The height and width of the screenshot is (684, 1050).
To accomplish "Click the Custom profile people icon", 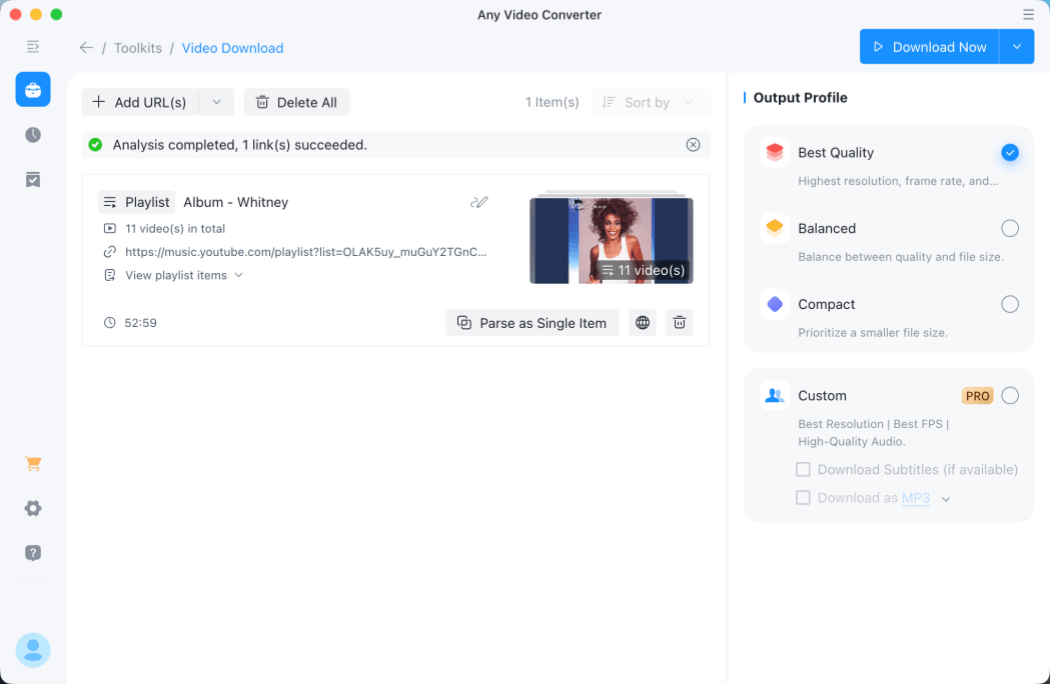I will [x=775, y=395].
